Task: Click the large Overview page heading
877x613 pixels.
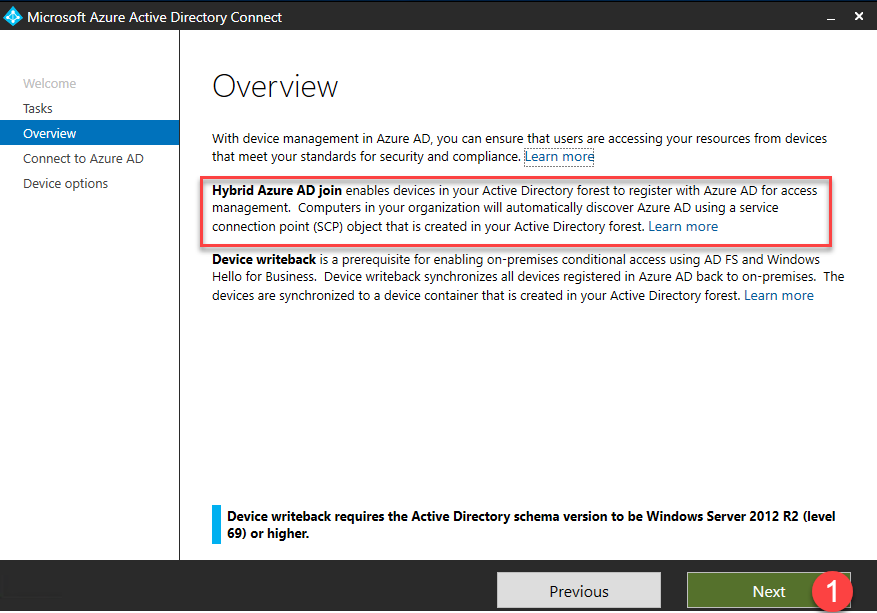Action: 275,86
